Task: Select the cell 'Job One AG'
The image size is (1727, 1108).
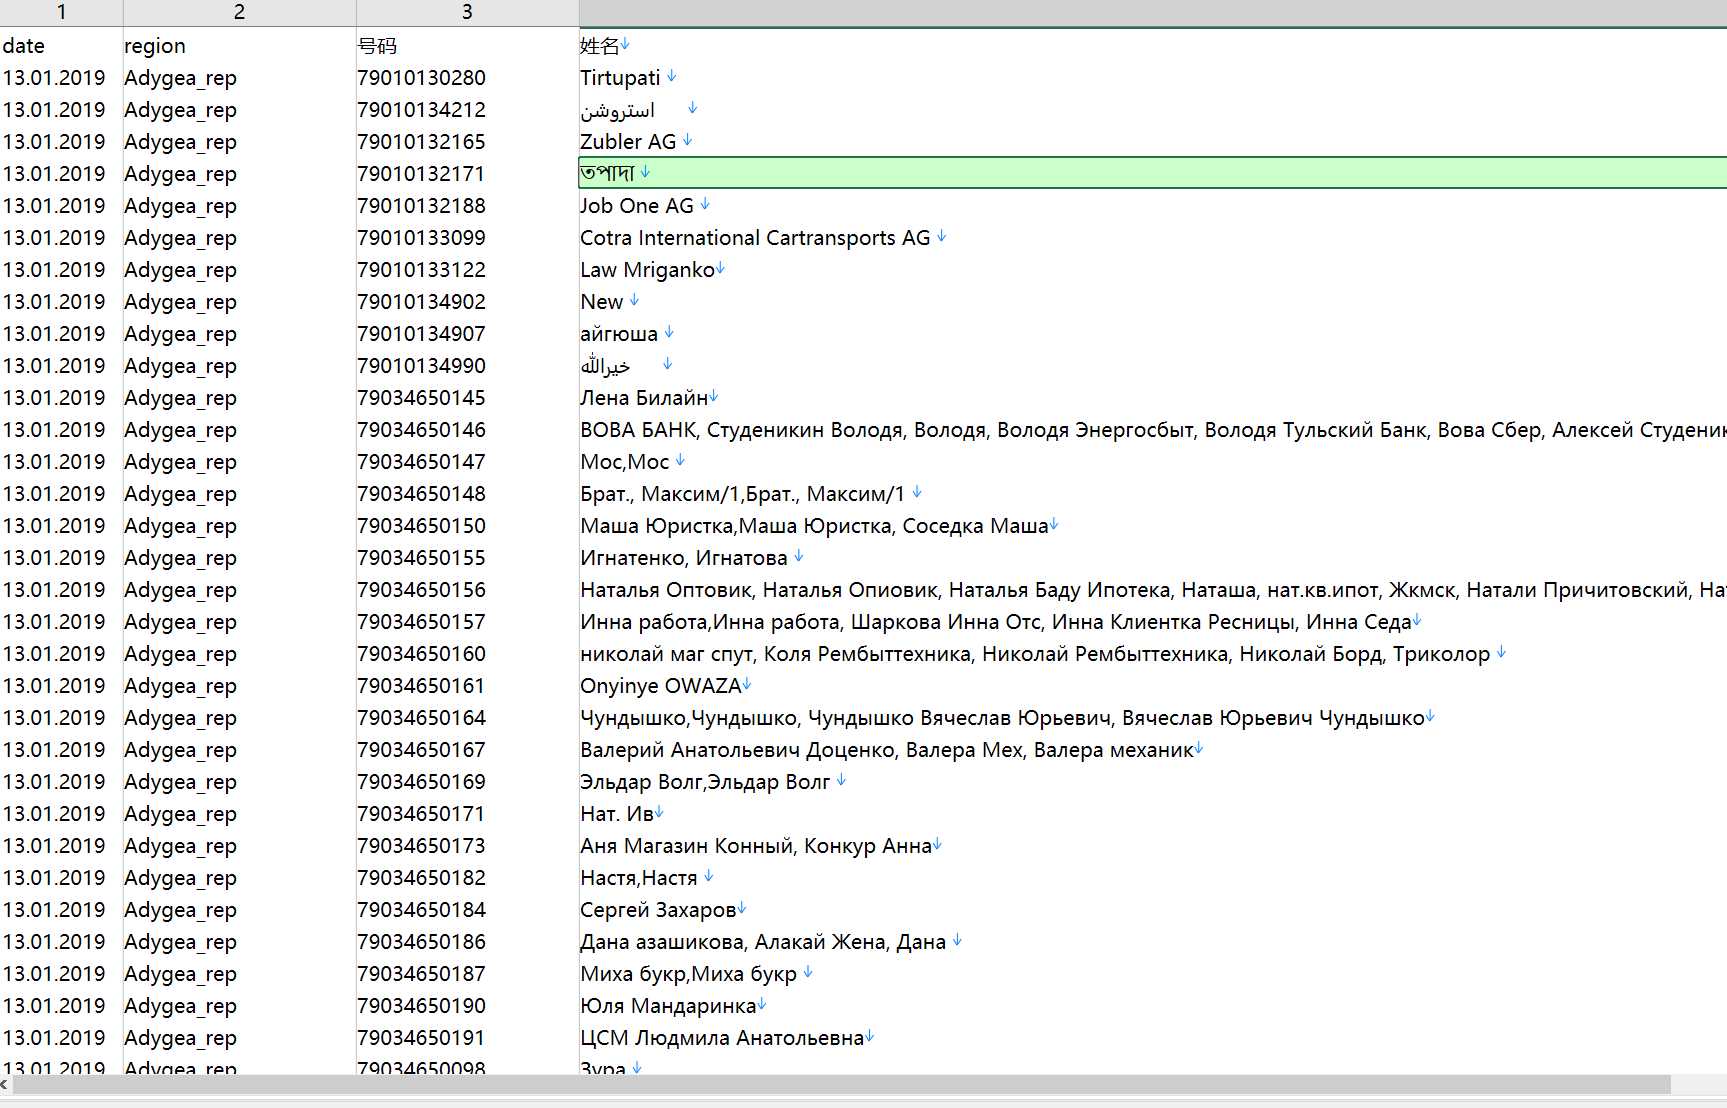Action: click(1153, 206)
